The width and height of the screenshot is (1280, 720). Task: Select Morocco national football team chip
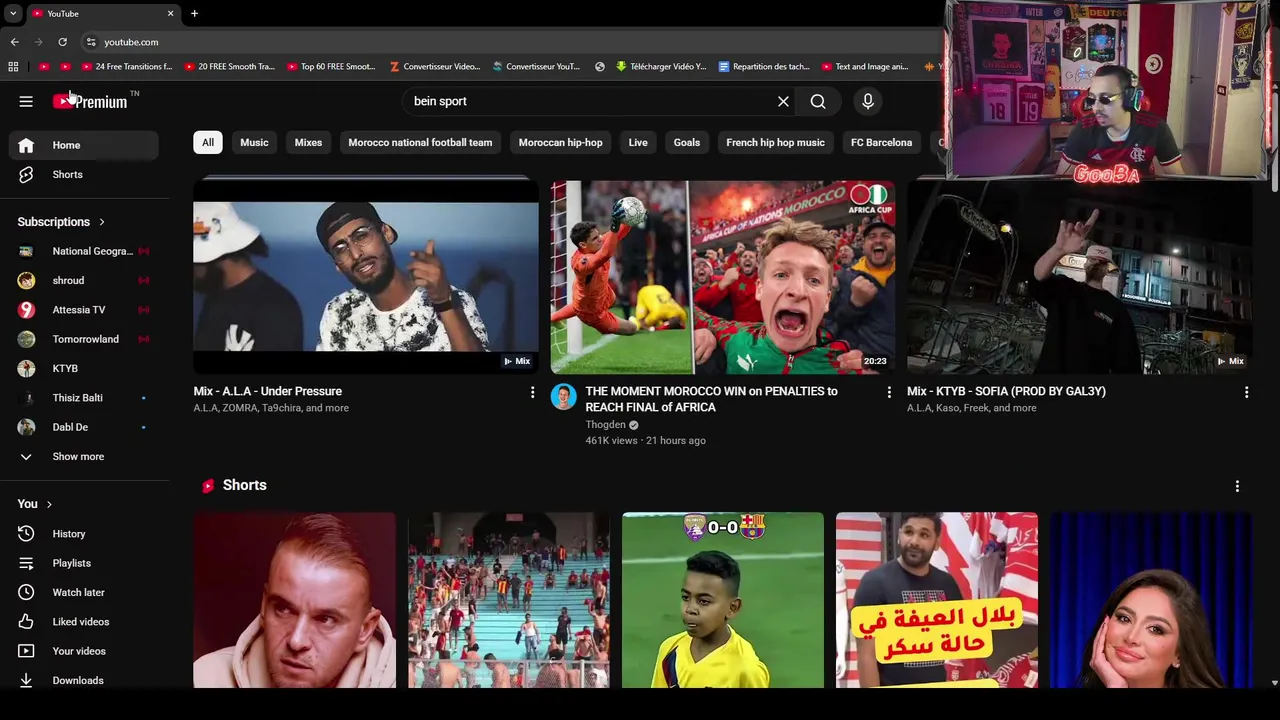(x=420, y=142)
